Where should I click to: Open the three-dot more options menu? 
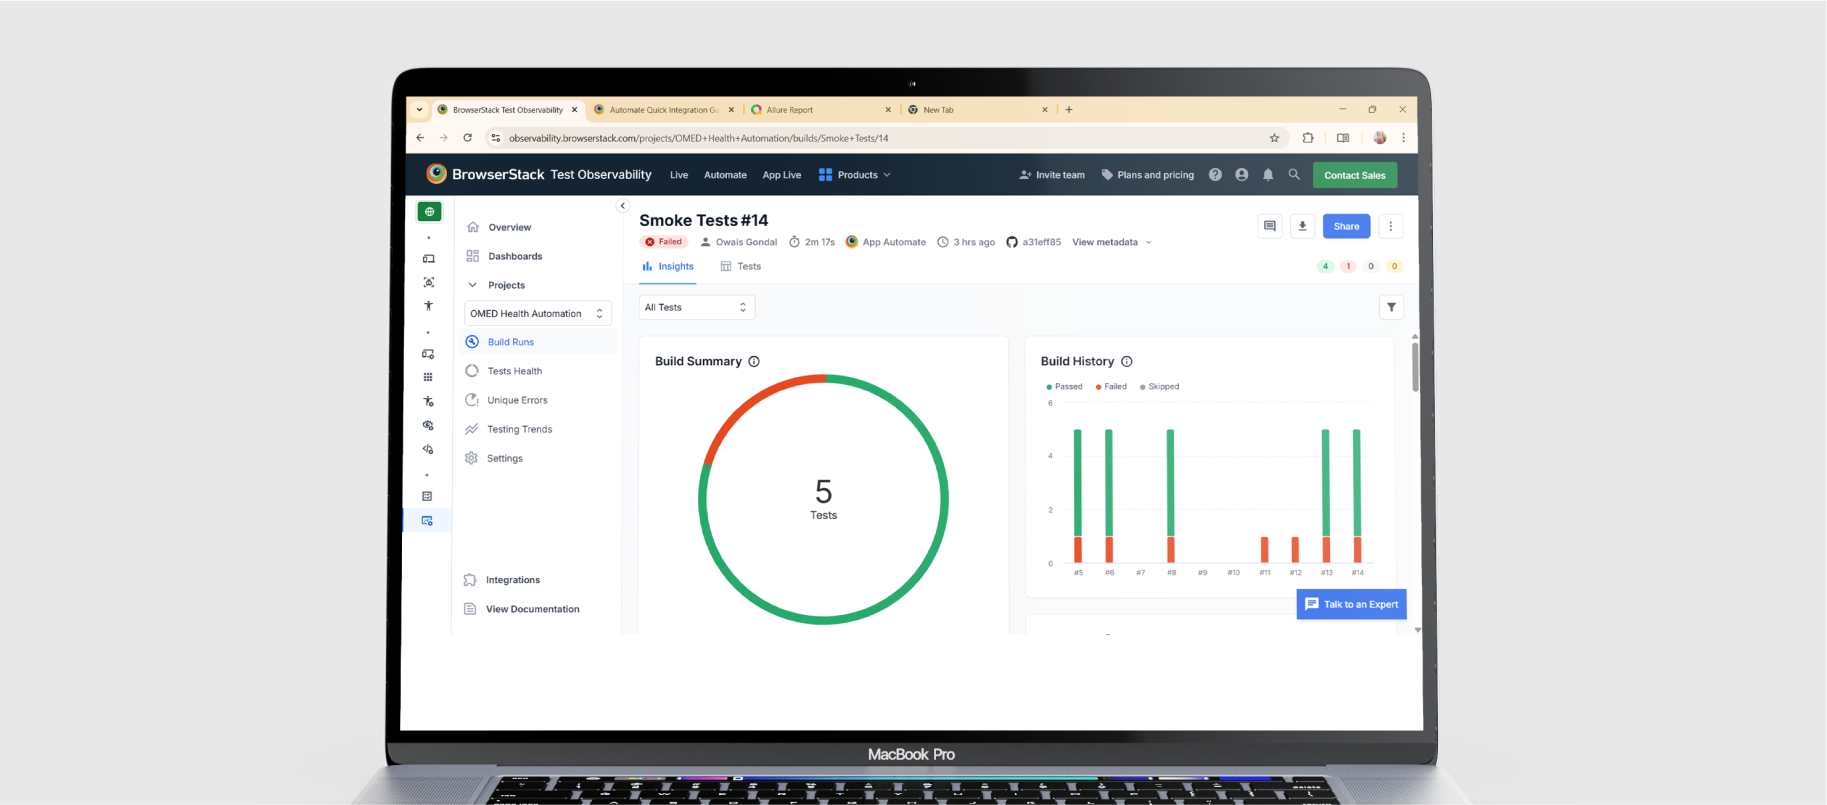pos(1390,226)
